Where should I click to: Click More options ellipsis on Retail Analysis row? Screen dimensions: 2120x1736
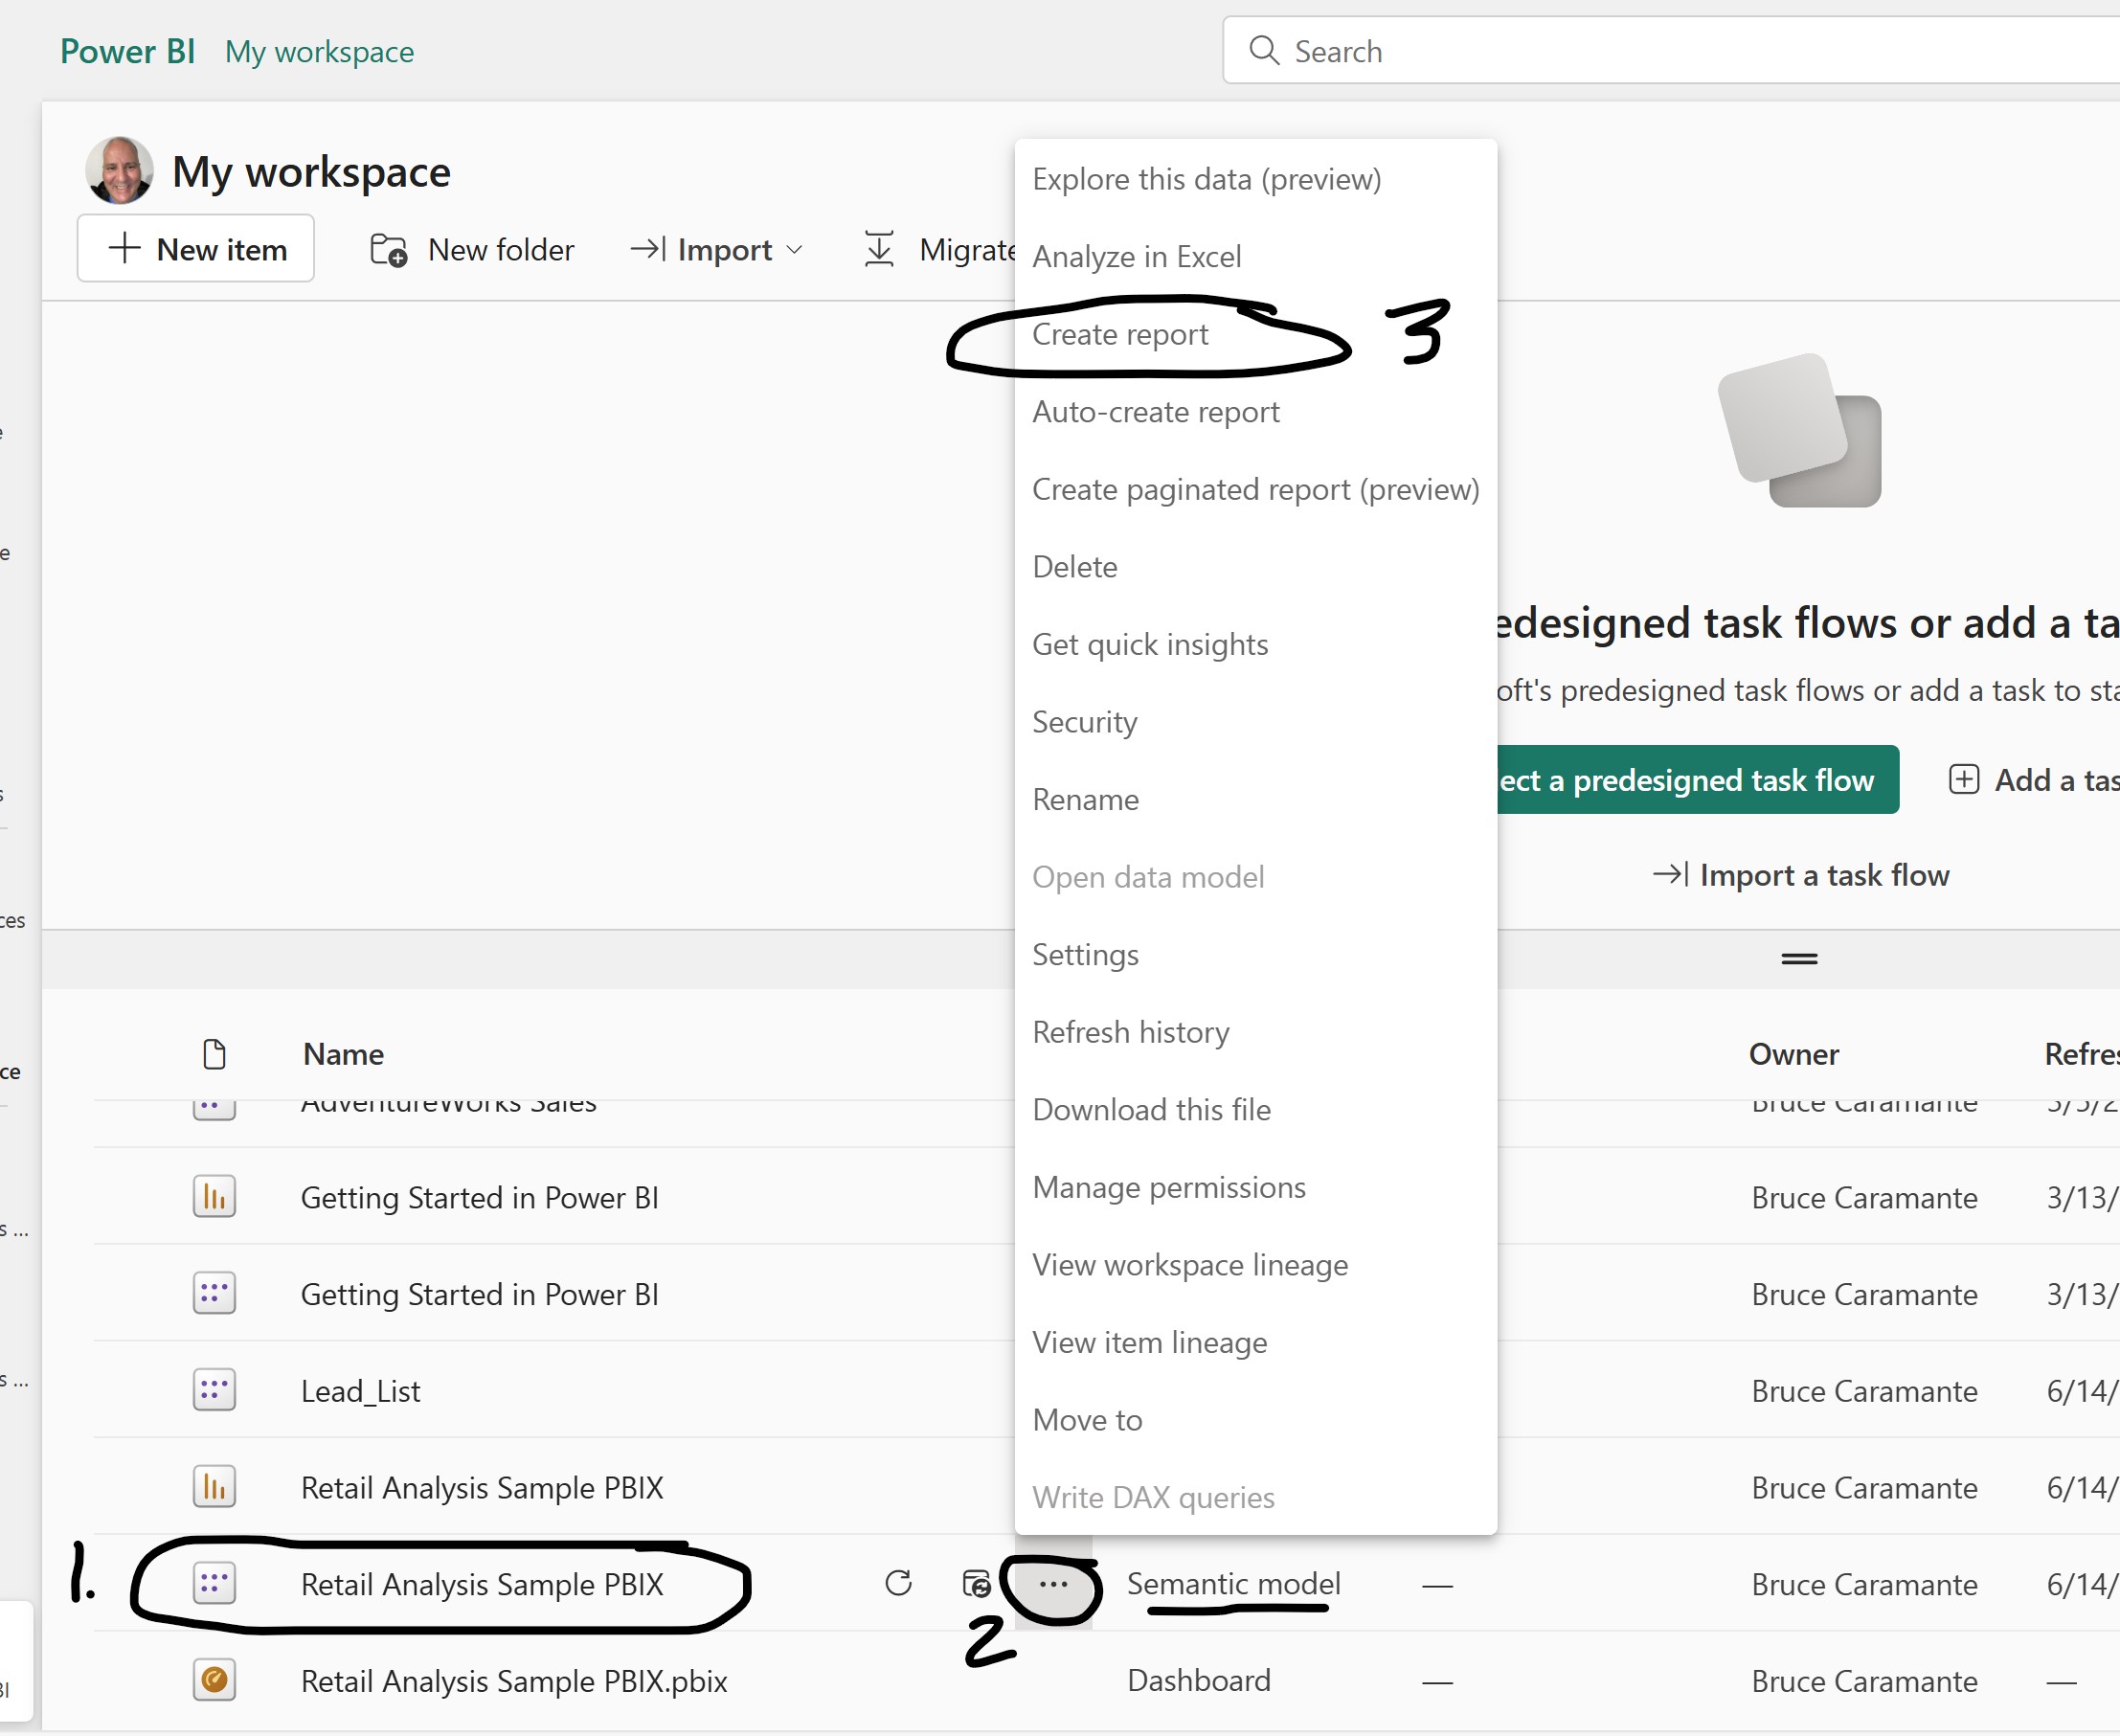pyautogui.click(x=1053, y=1584)
